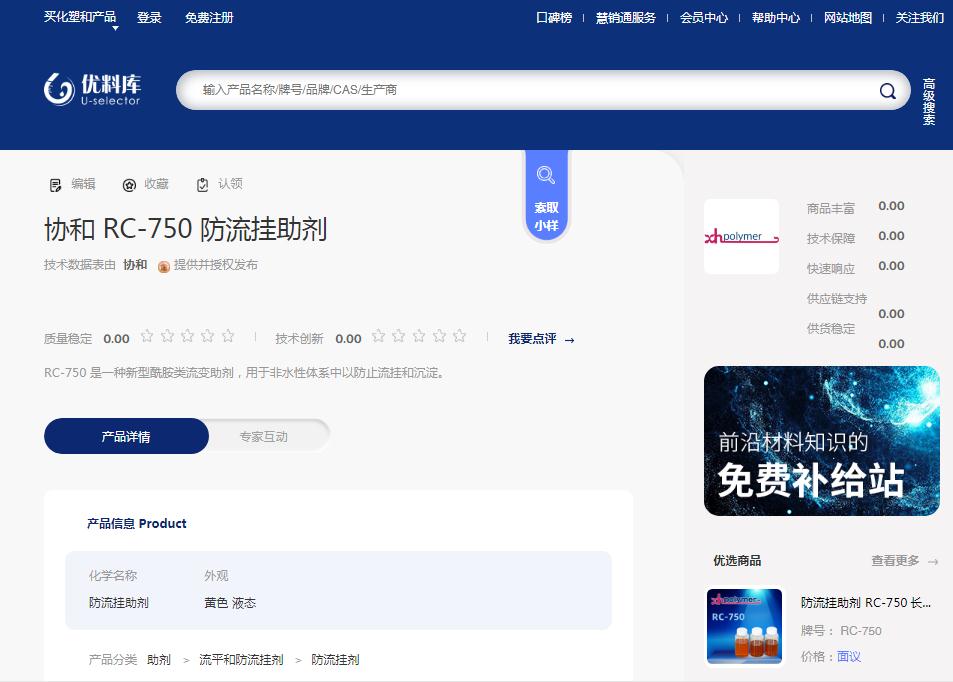Open the 前沿材料知识的免费补给站 banner
953x682 pixels.
(822, 441)
